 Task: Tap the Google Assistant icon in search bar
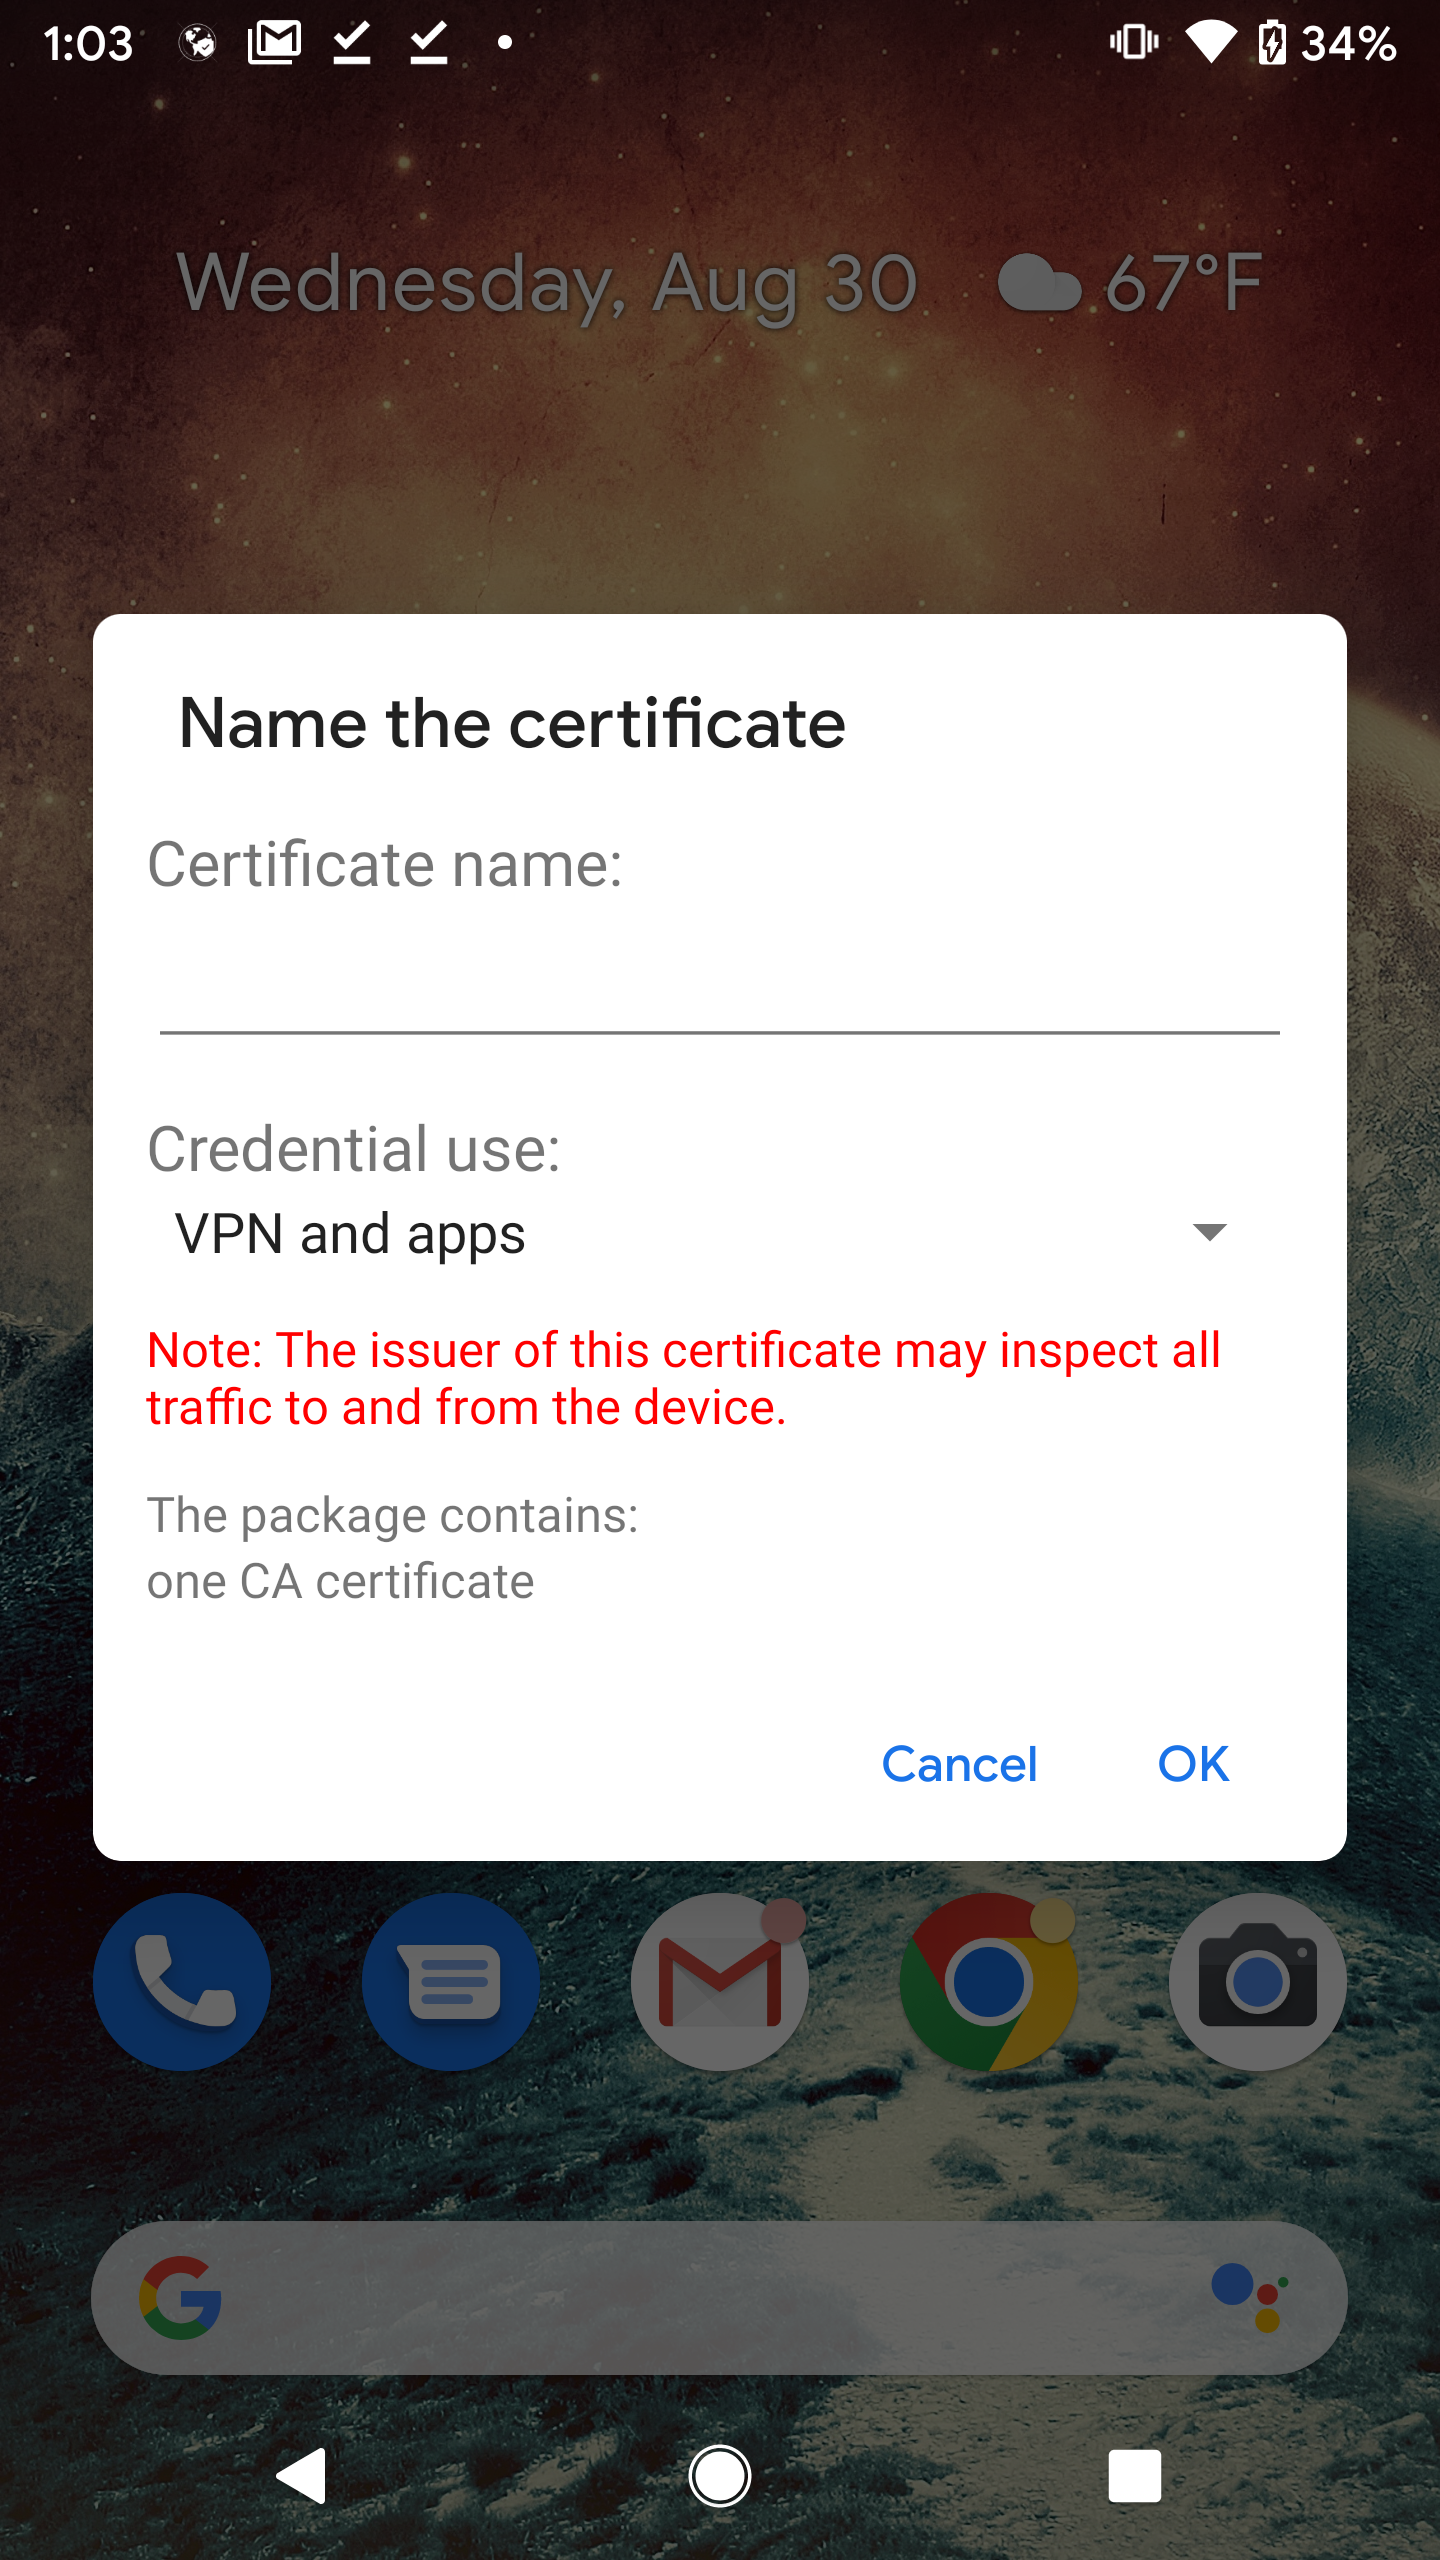pos(1250,2297)
